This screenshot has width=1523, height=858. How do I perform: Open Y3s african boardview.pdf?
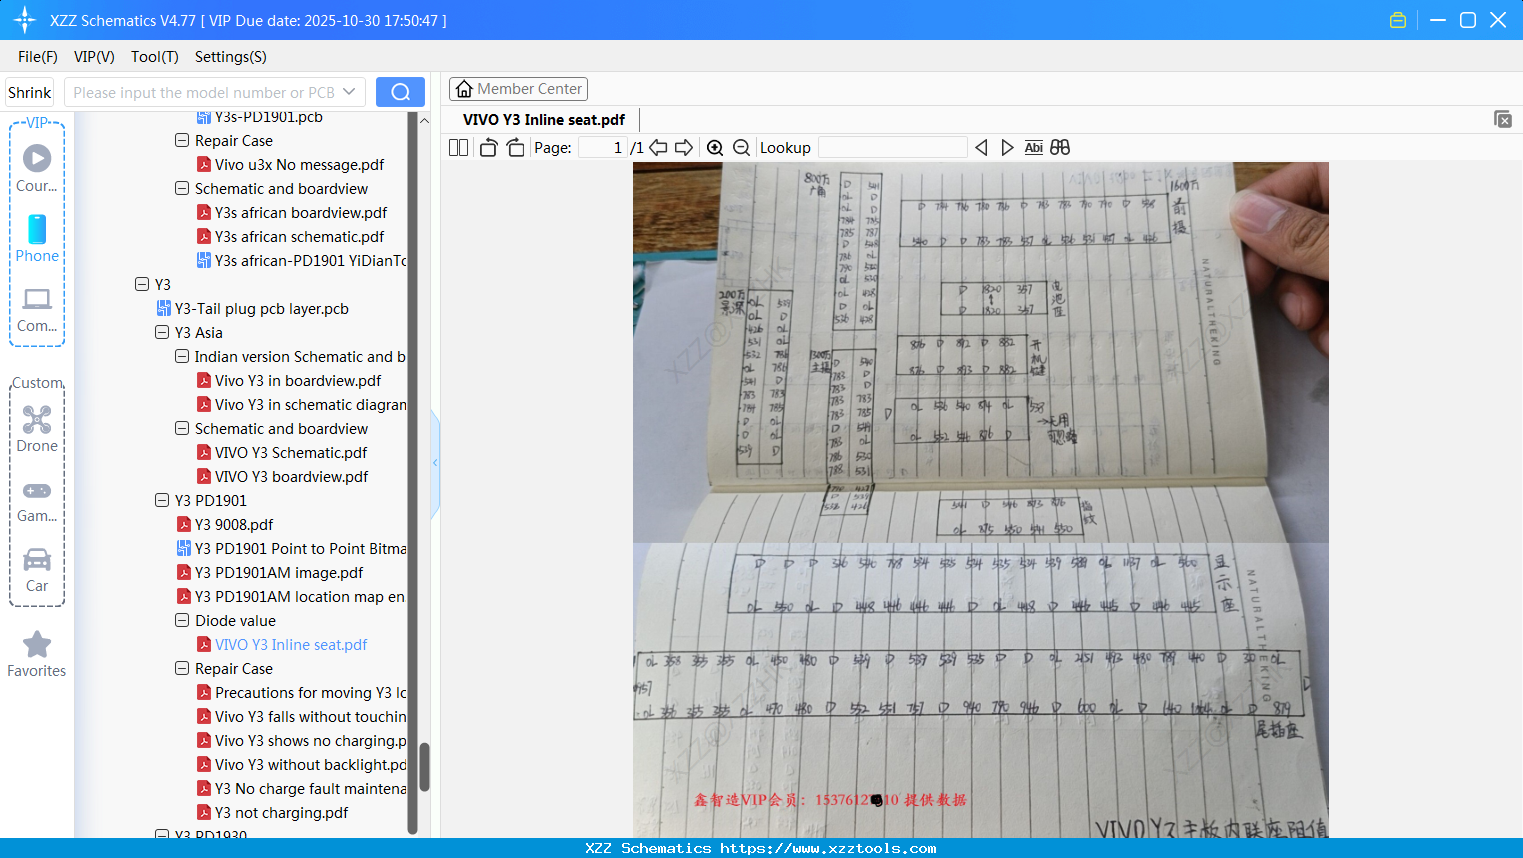tap(301, 213)
